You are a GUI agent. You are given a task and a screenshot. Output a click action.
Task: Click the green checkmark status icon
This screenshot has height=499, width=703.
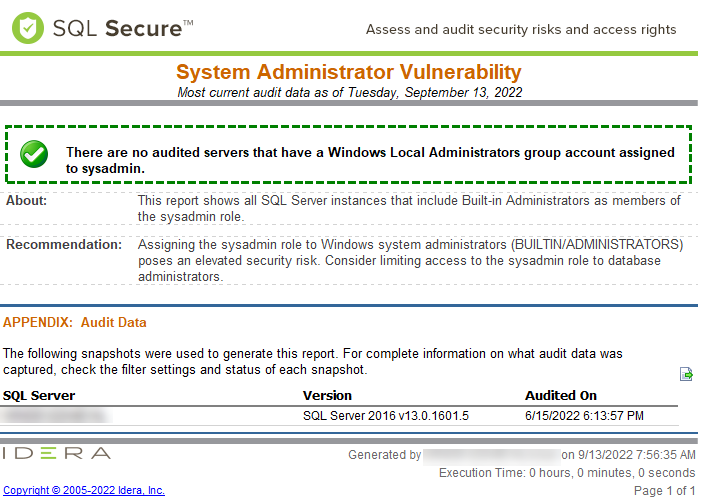click(x=34, y=154)
